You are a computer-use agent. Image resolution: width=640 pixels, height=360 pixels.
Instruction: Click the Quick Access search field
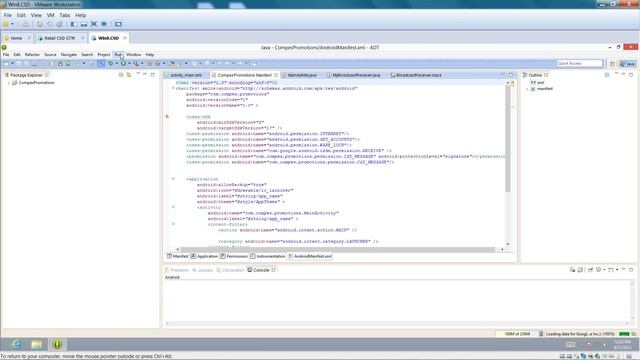point(580,63)
